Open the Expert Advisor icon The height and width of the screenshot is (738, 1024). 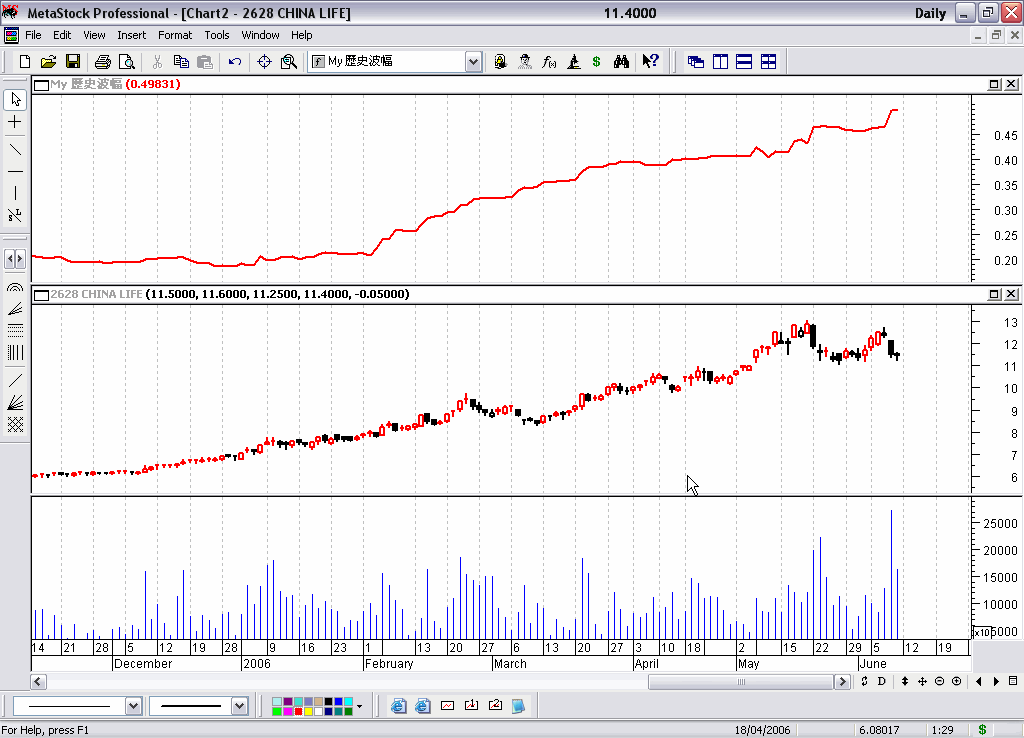(500, 61)
